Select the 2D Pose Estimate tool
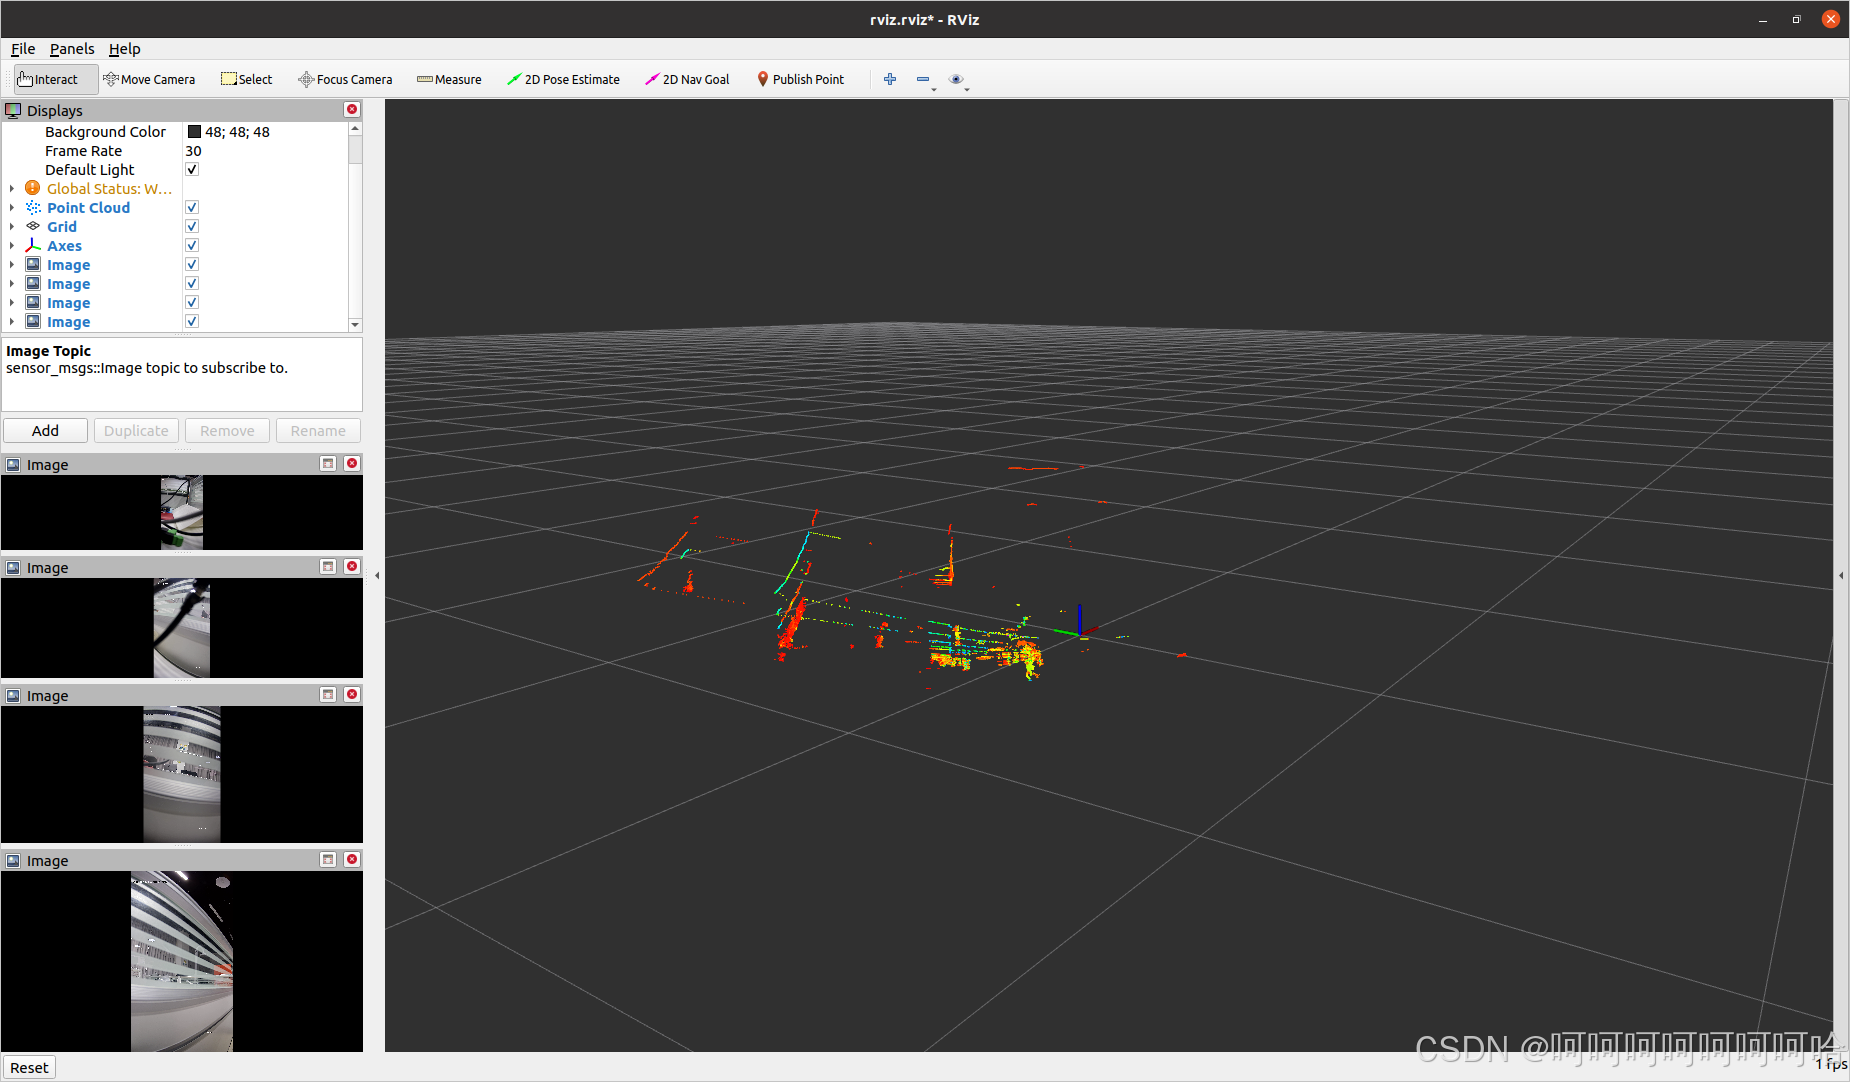The width and height of the screenshot is (1850, 1082). (x=563, y=79)
